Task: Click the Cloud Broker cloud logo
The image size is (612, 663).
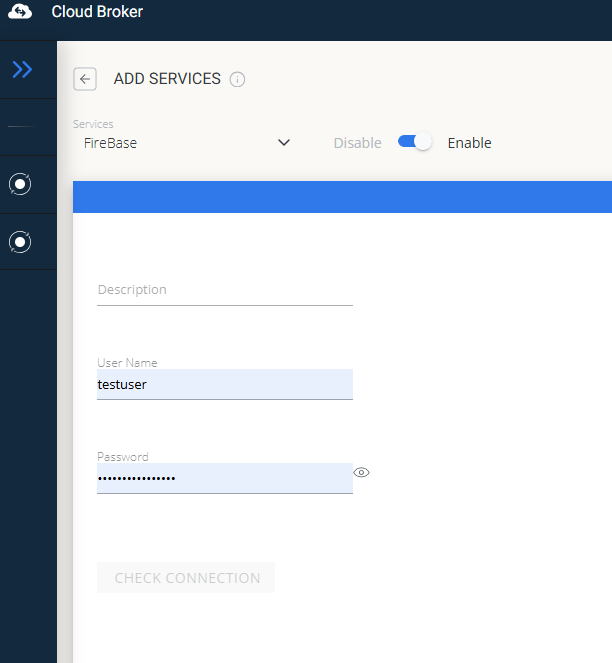Action: pos(21,13)
